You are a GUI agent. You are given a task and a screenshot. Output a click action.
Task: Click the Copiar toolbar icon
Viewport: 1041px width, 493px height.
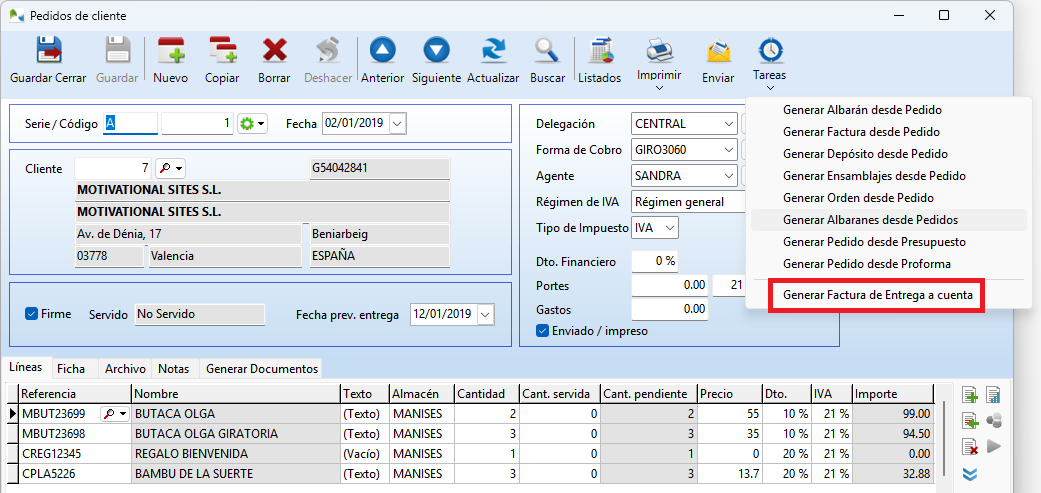coord(222,50)
